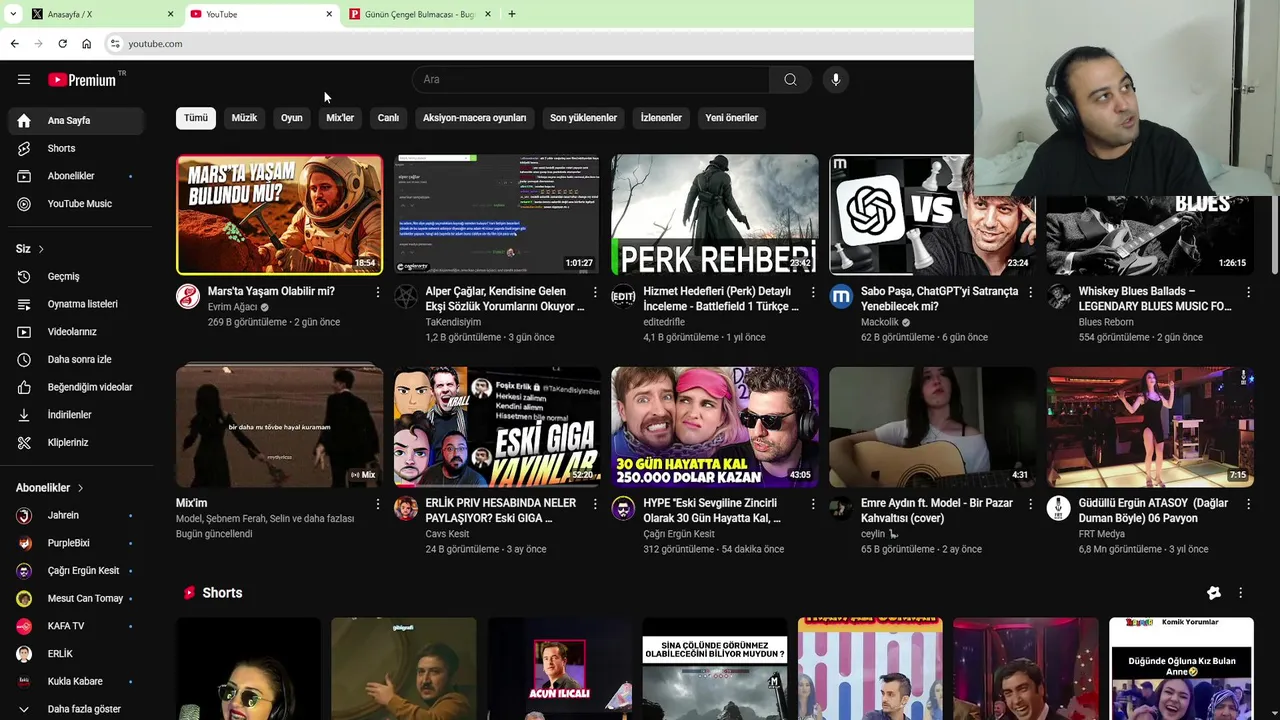Image resolution: width=1280 pixels, height=720 pixels.
Task: Select Yeni öneriler chip
Action: tap(731, 118)
